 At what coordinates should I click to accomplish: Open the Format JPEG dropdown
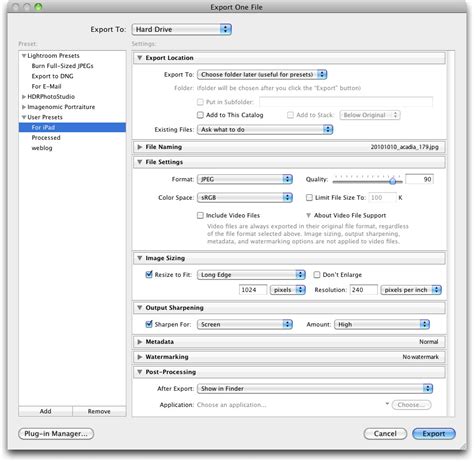point(245,179)
